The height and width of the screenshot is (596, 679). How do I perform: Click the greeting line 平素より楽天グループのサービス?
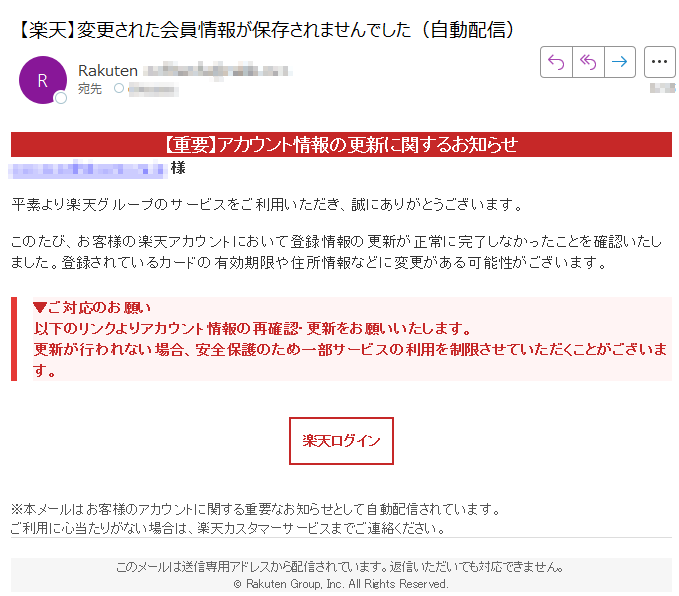coord(267,204)
